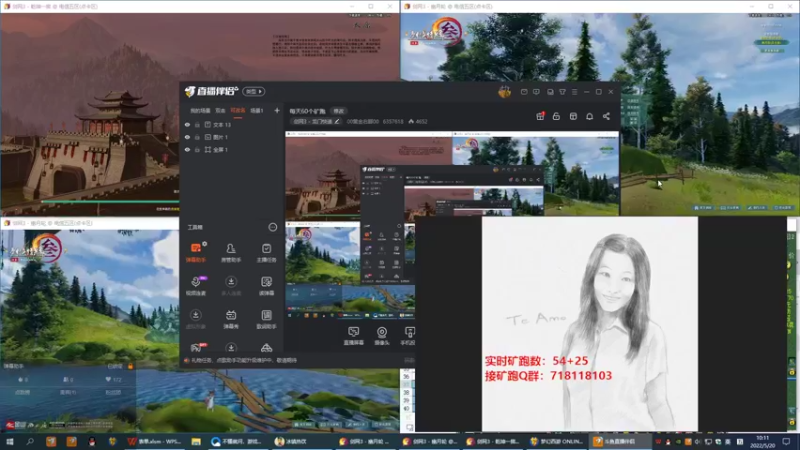Click the taskbar clock showing 10:11
The image size is (800, 450).
[x=762, y=441]
